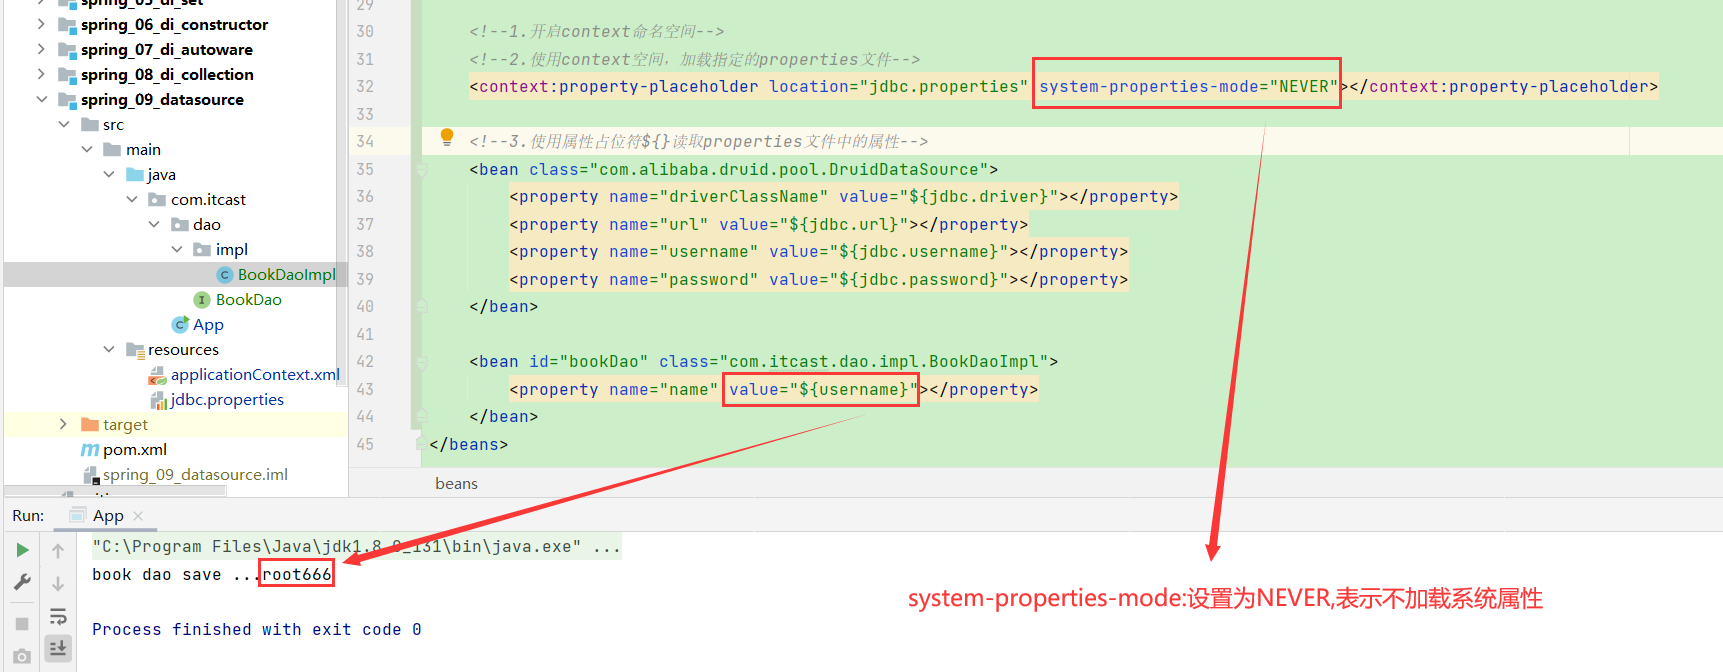Click location="jdbc.properties" attribute text
Screen dimensions: 1723x672
point(898,87)
